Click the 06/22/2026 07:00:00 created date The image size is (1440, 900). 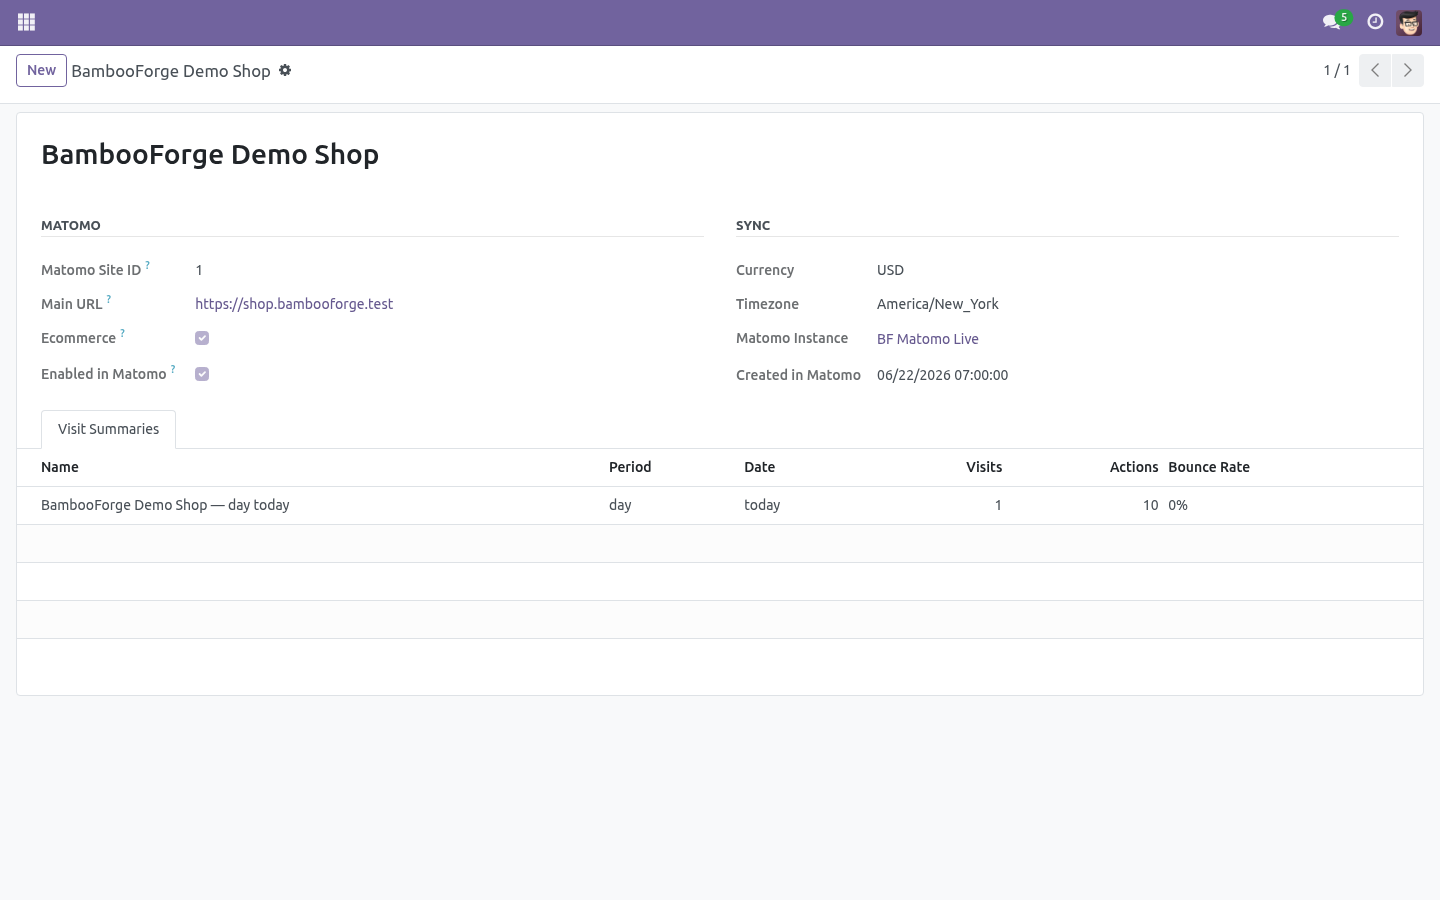(942, 375)
